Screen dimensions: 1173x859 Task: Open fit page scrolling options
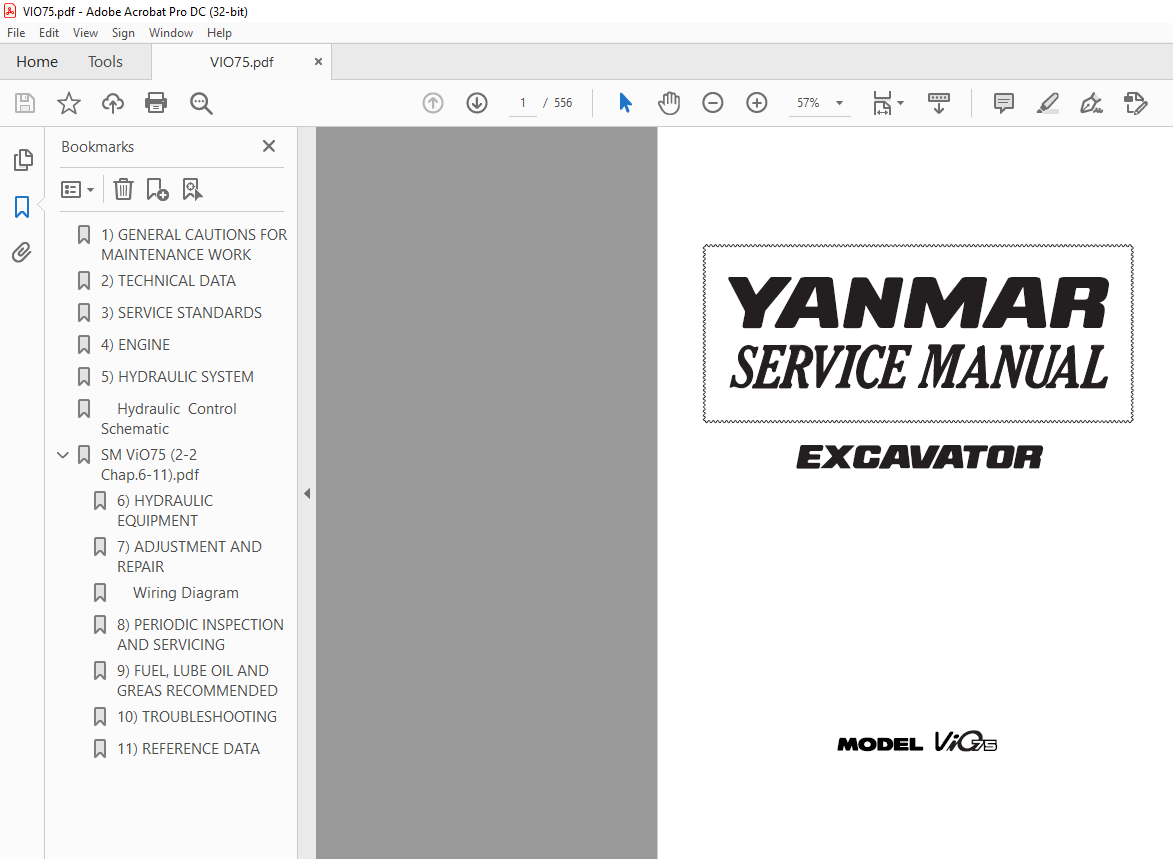coord(888,103)
